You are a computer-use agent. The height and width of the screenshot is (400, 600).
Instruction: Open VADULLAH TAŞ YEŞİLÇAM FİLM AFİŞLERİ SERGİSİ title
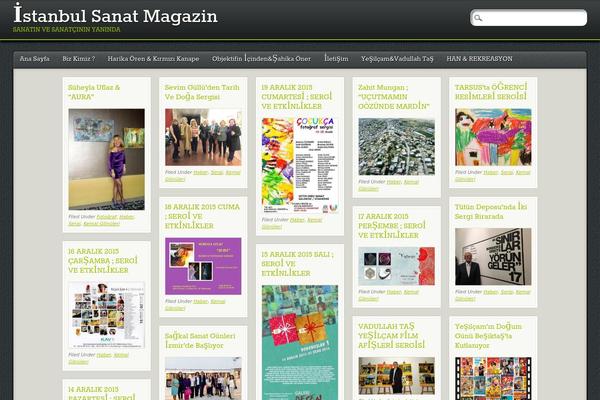[391, 336]
